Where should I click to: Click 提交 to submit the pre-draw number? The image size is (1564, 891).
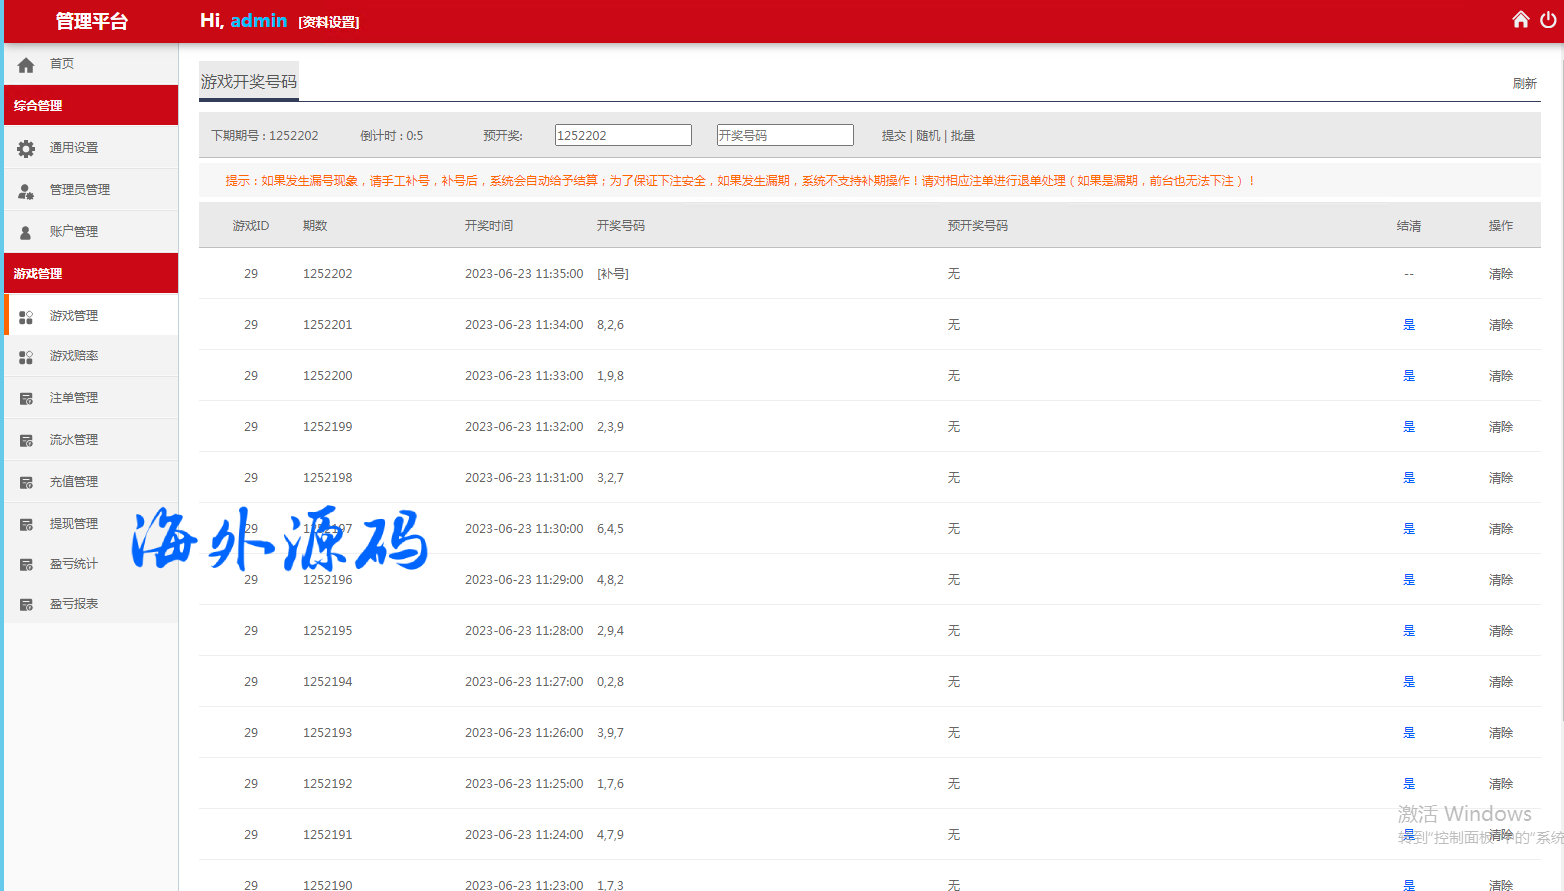pos(893,136)
